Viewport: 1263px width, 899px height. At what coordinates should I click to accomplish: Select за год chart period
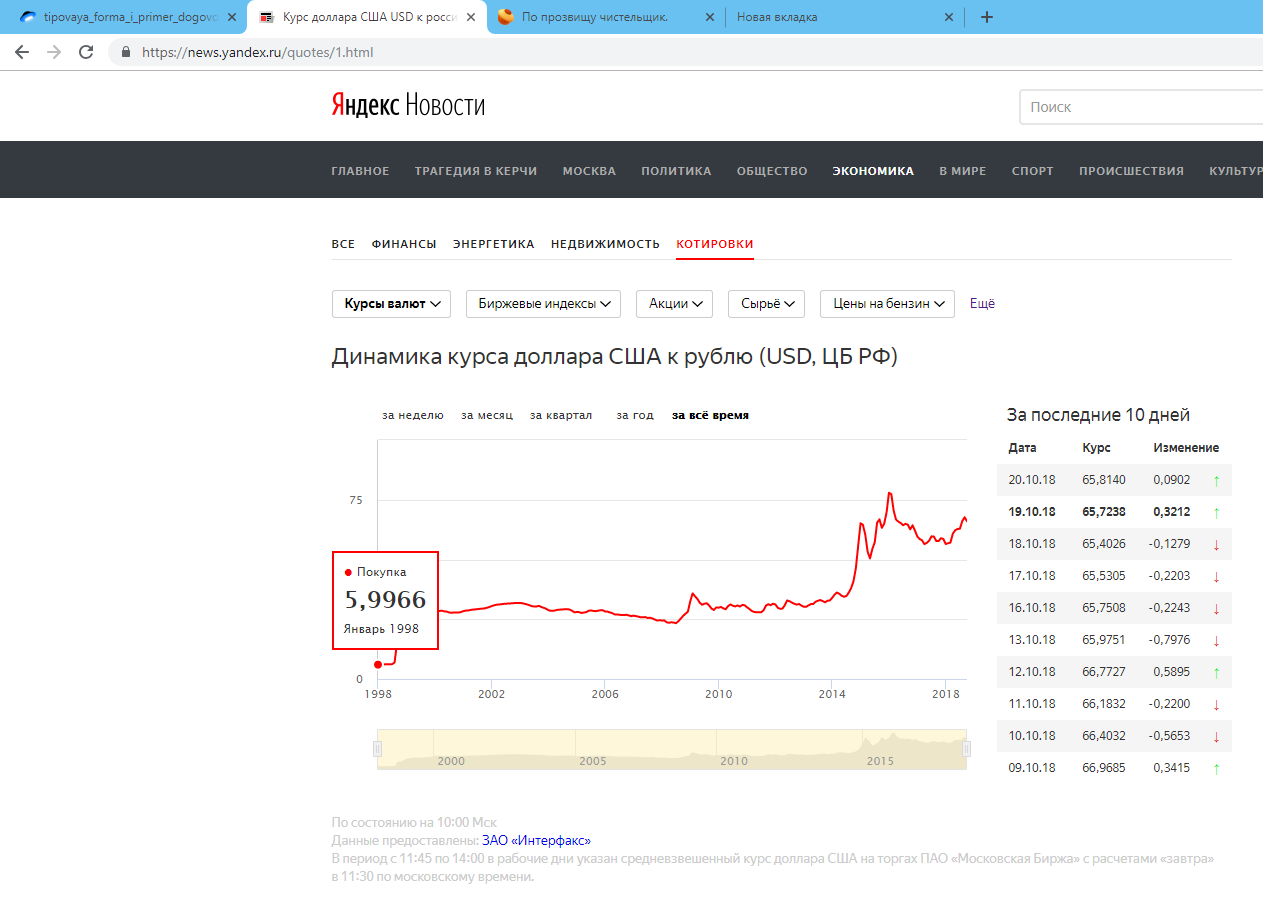635,415
